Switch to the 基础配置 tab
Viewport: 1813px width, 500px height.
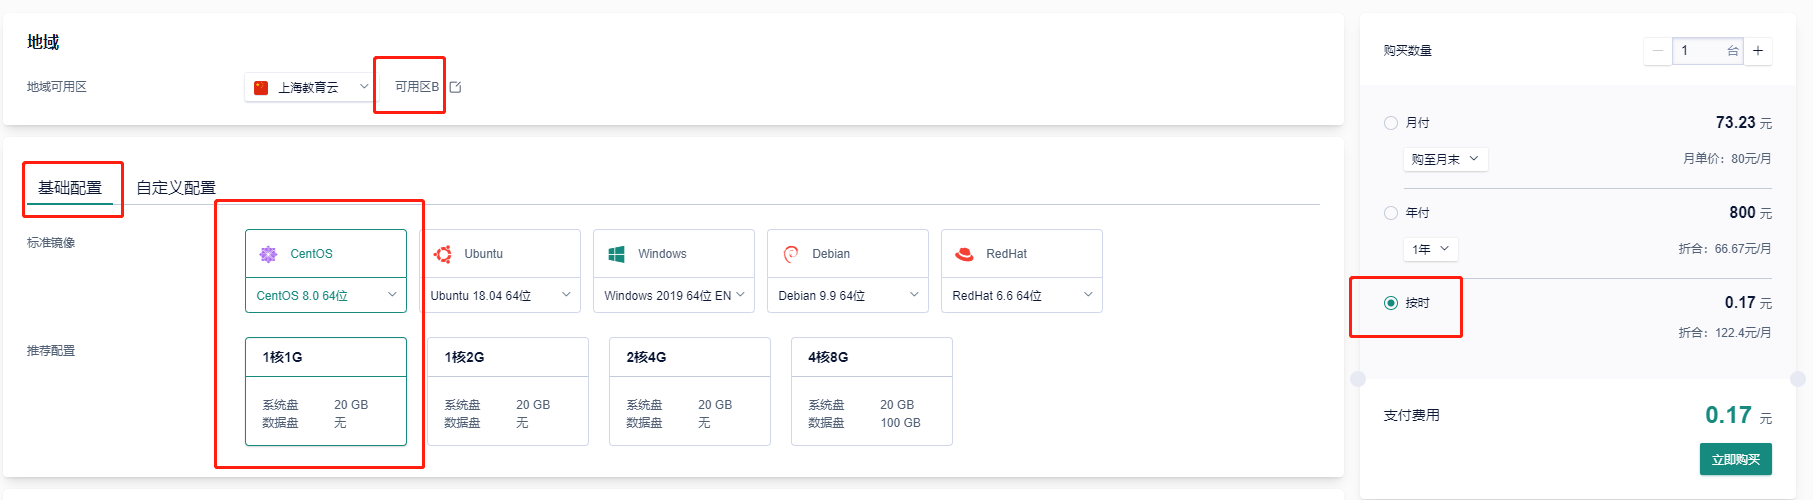click(x=70, y=187)
